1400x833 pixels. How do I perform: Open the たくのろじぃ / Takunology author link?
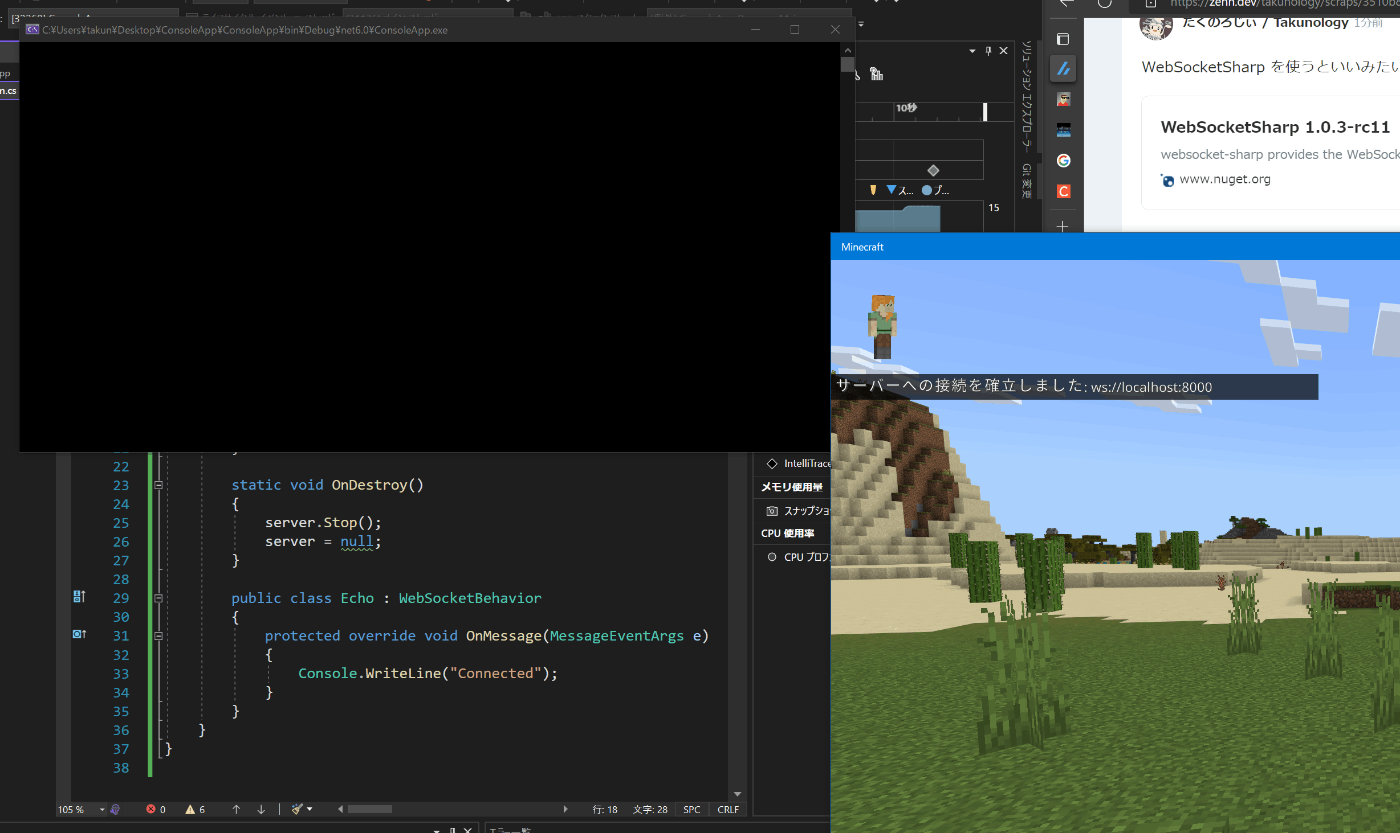1265,23
